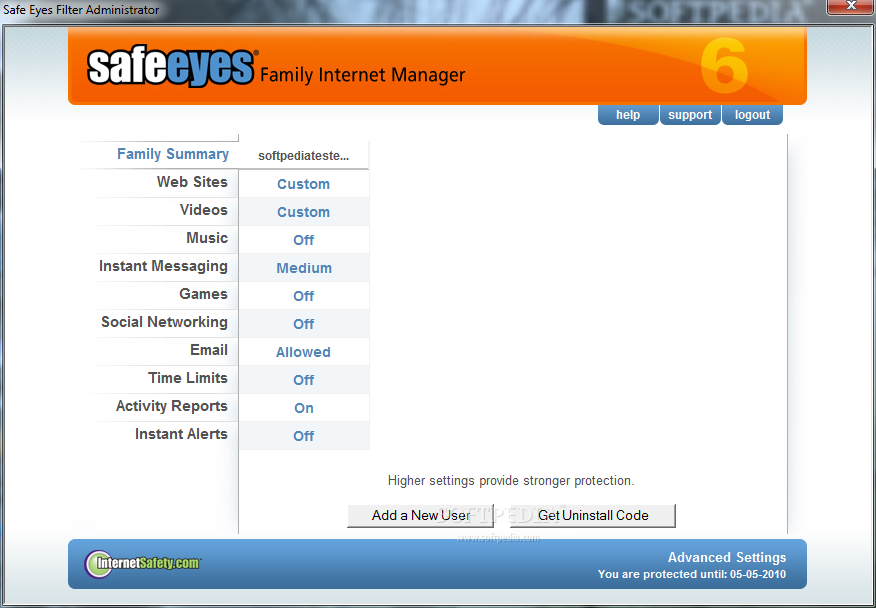876x608 pixels.
Task: Click Allowed setting for Email
Action: click(303, 352)
